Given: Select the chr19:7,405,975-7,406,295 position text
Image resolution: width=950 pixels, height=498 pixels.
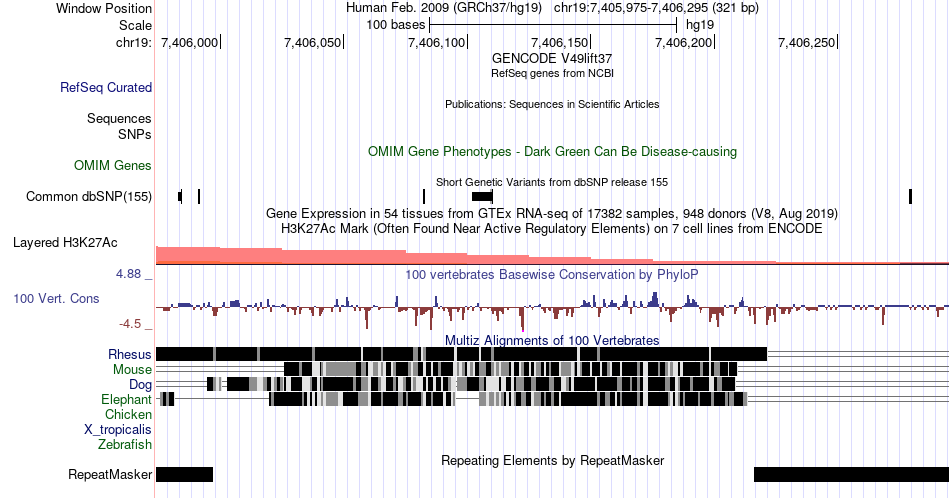Looking at the screenshot, I should coord(656,8).
